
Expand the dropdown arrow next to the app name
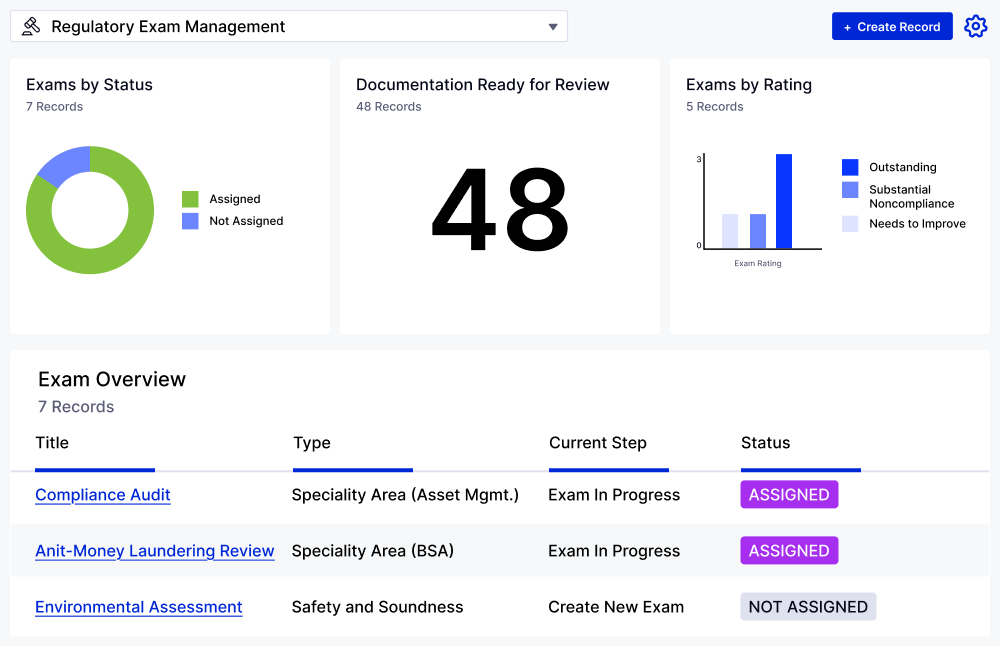click(x=553, y=27)
